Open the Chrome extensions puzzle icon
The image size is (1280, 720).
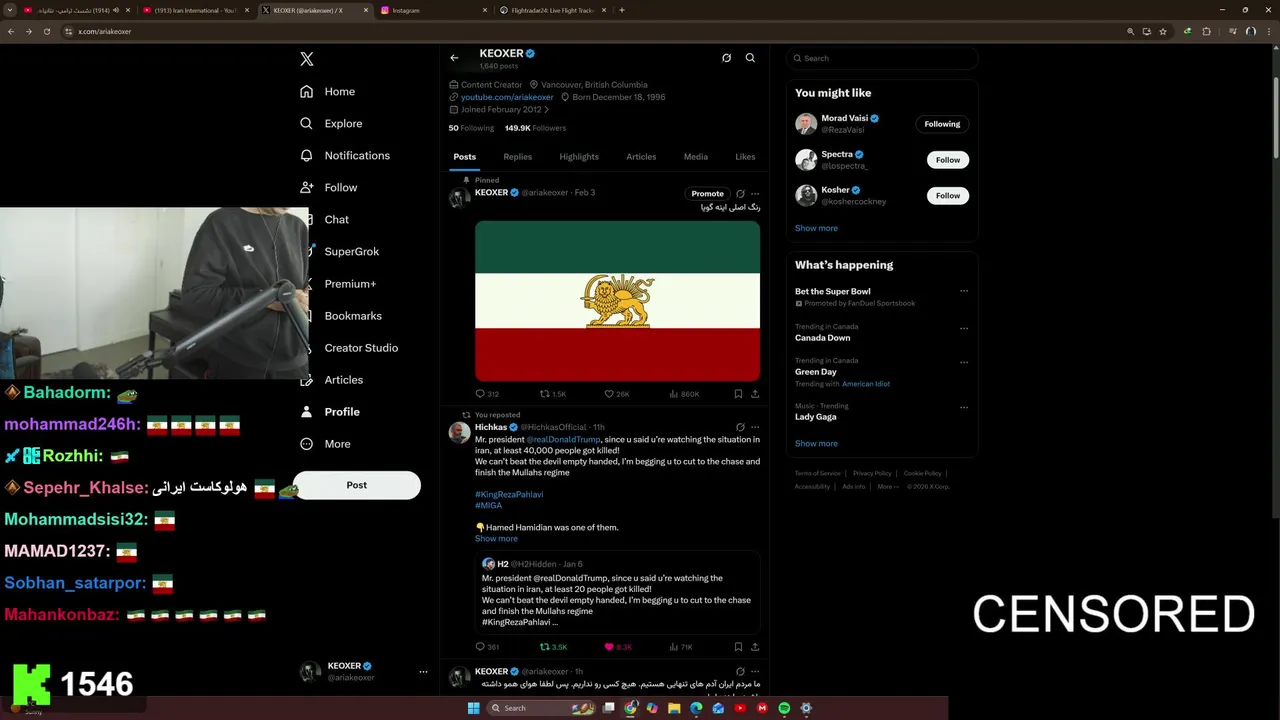(x=1206, y=31)
